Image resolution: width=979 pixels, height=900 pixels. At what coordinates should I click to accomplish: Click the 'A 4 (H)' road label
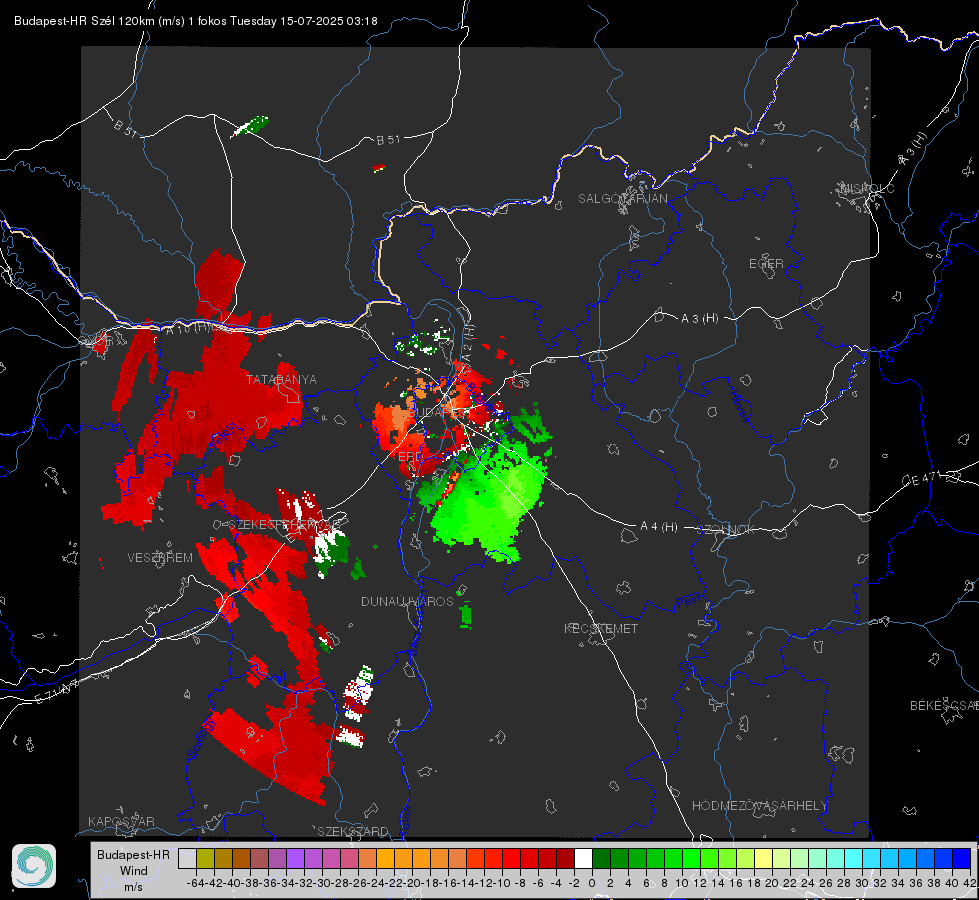(659, 527)
